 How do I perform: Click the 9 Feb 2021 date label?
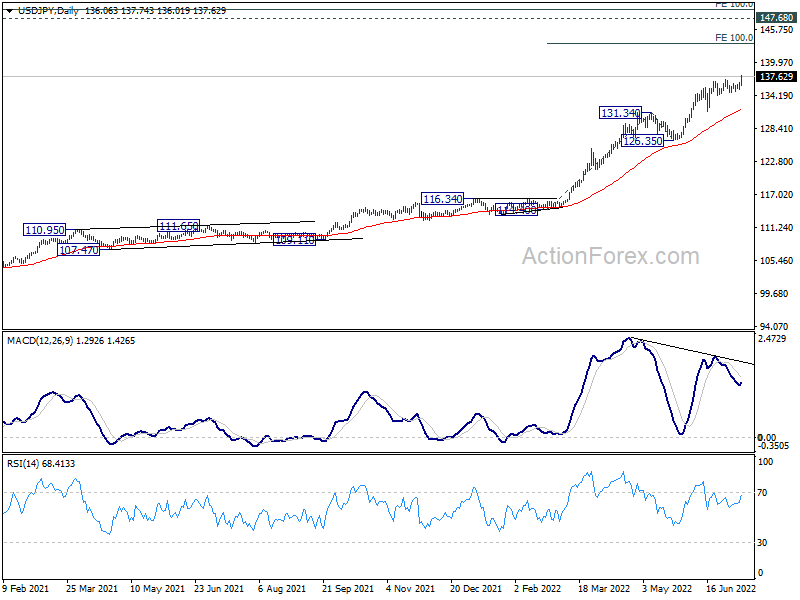coord(26,589)
